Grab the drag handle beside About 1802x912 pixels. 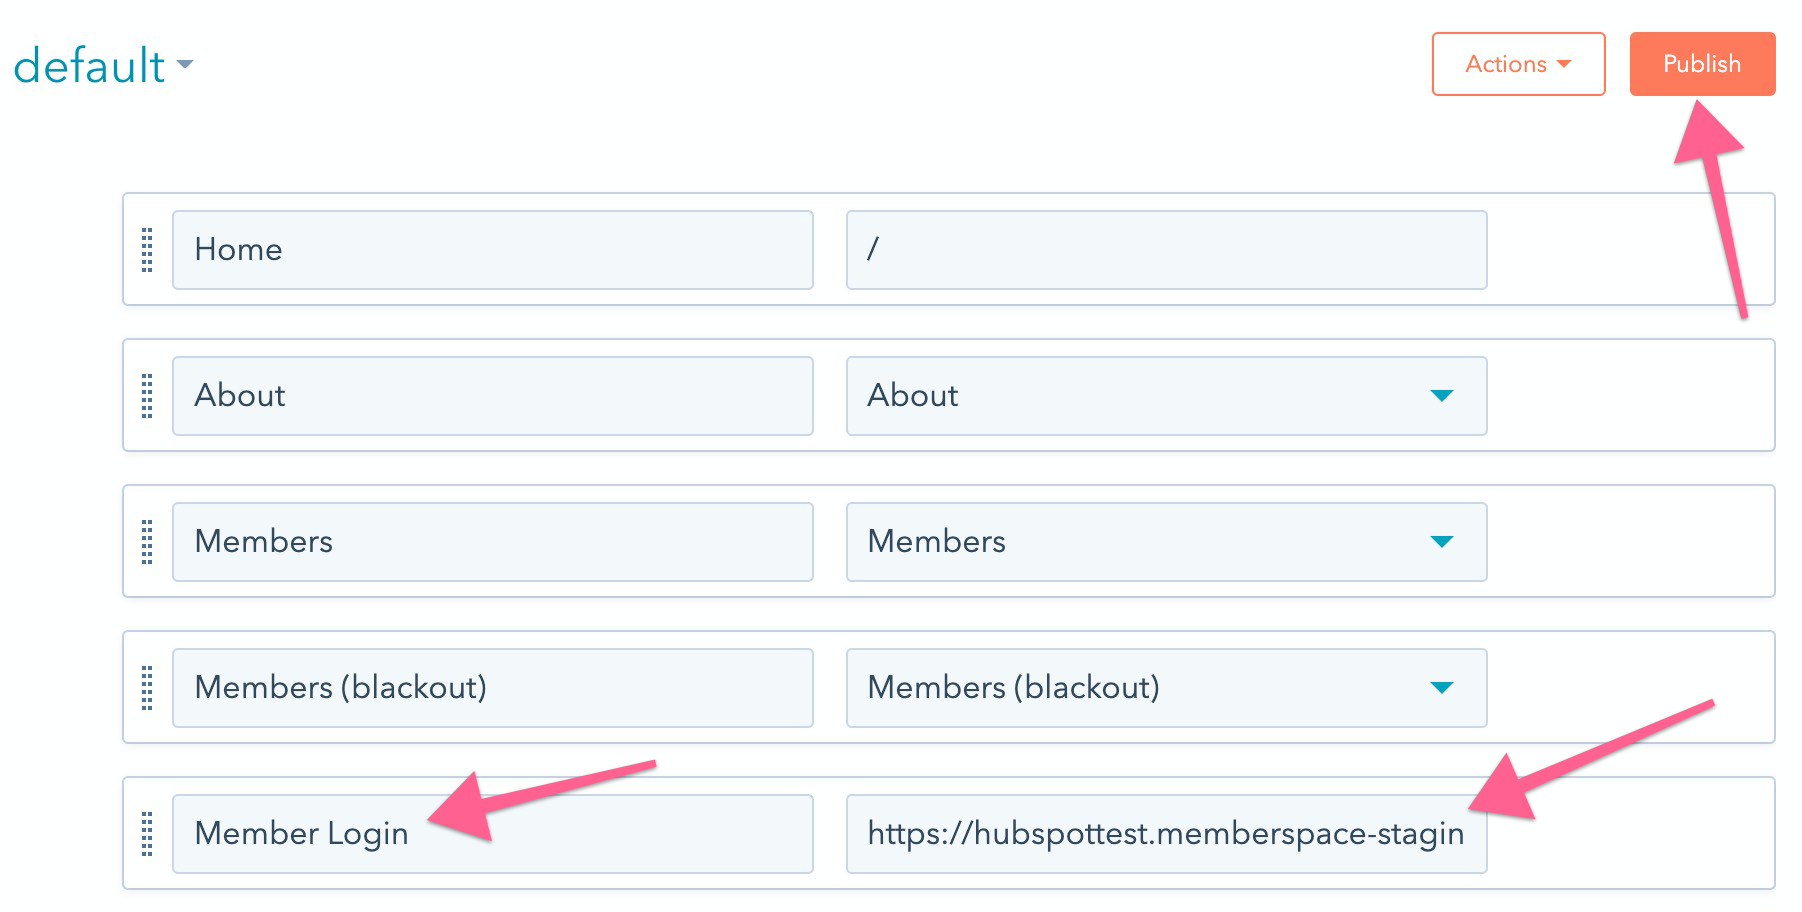coord(148,396)
